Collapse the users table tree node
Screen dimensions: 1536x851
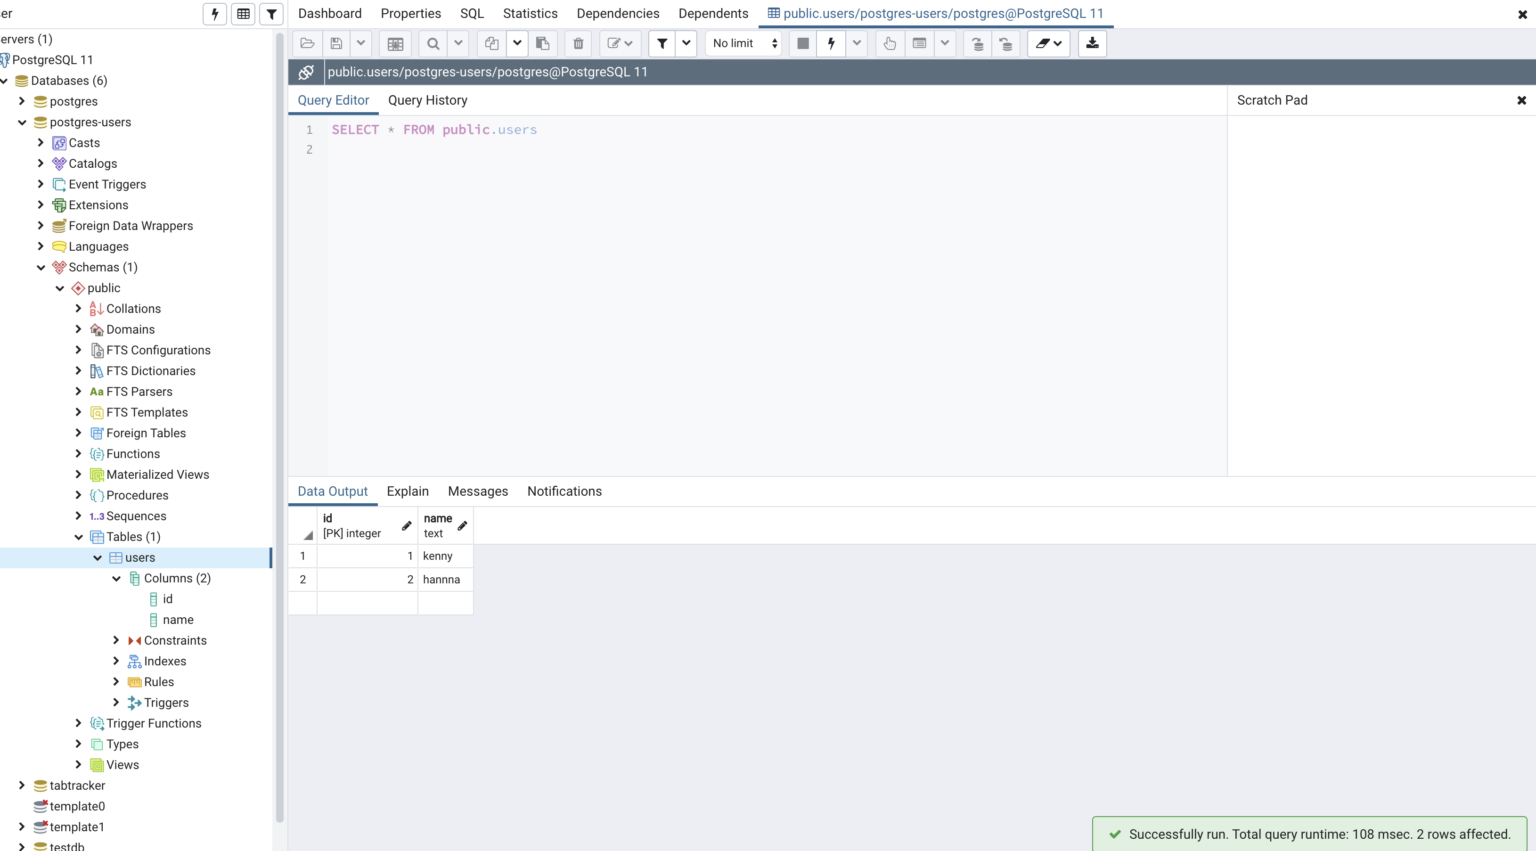point(98,557)
